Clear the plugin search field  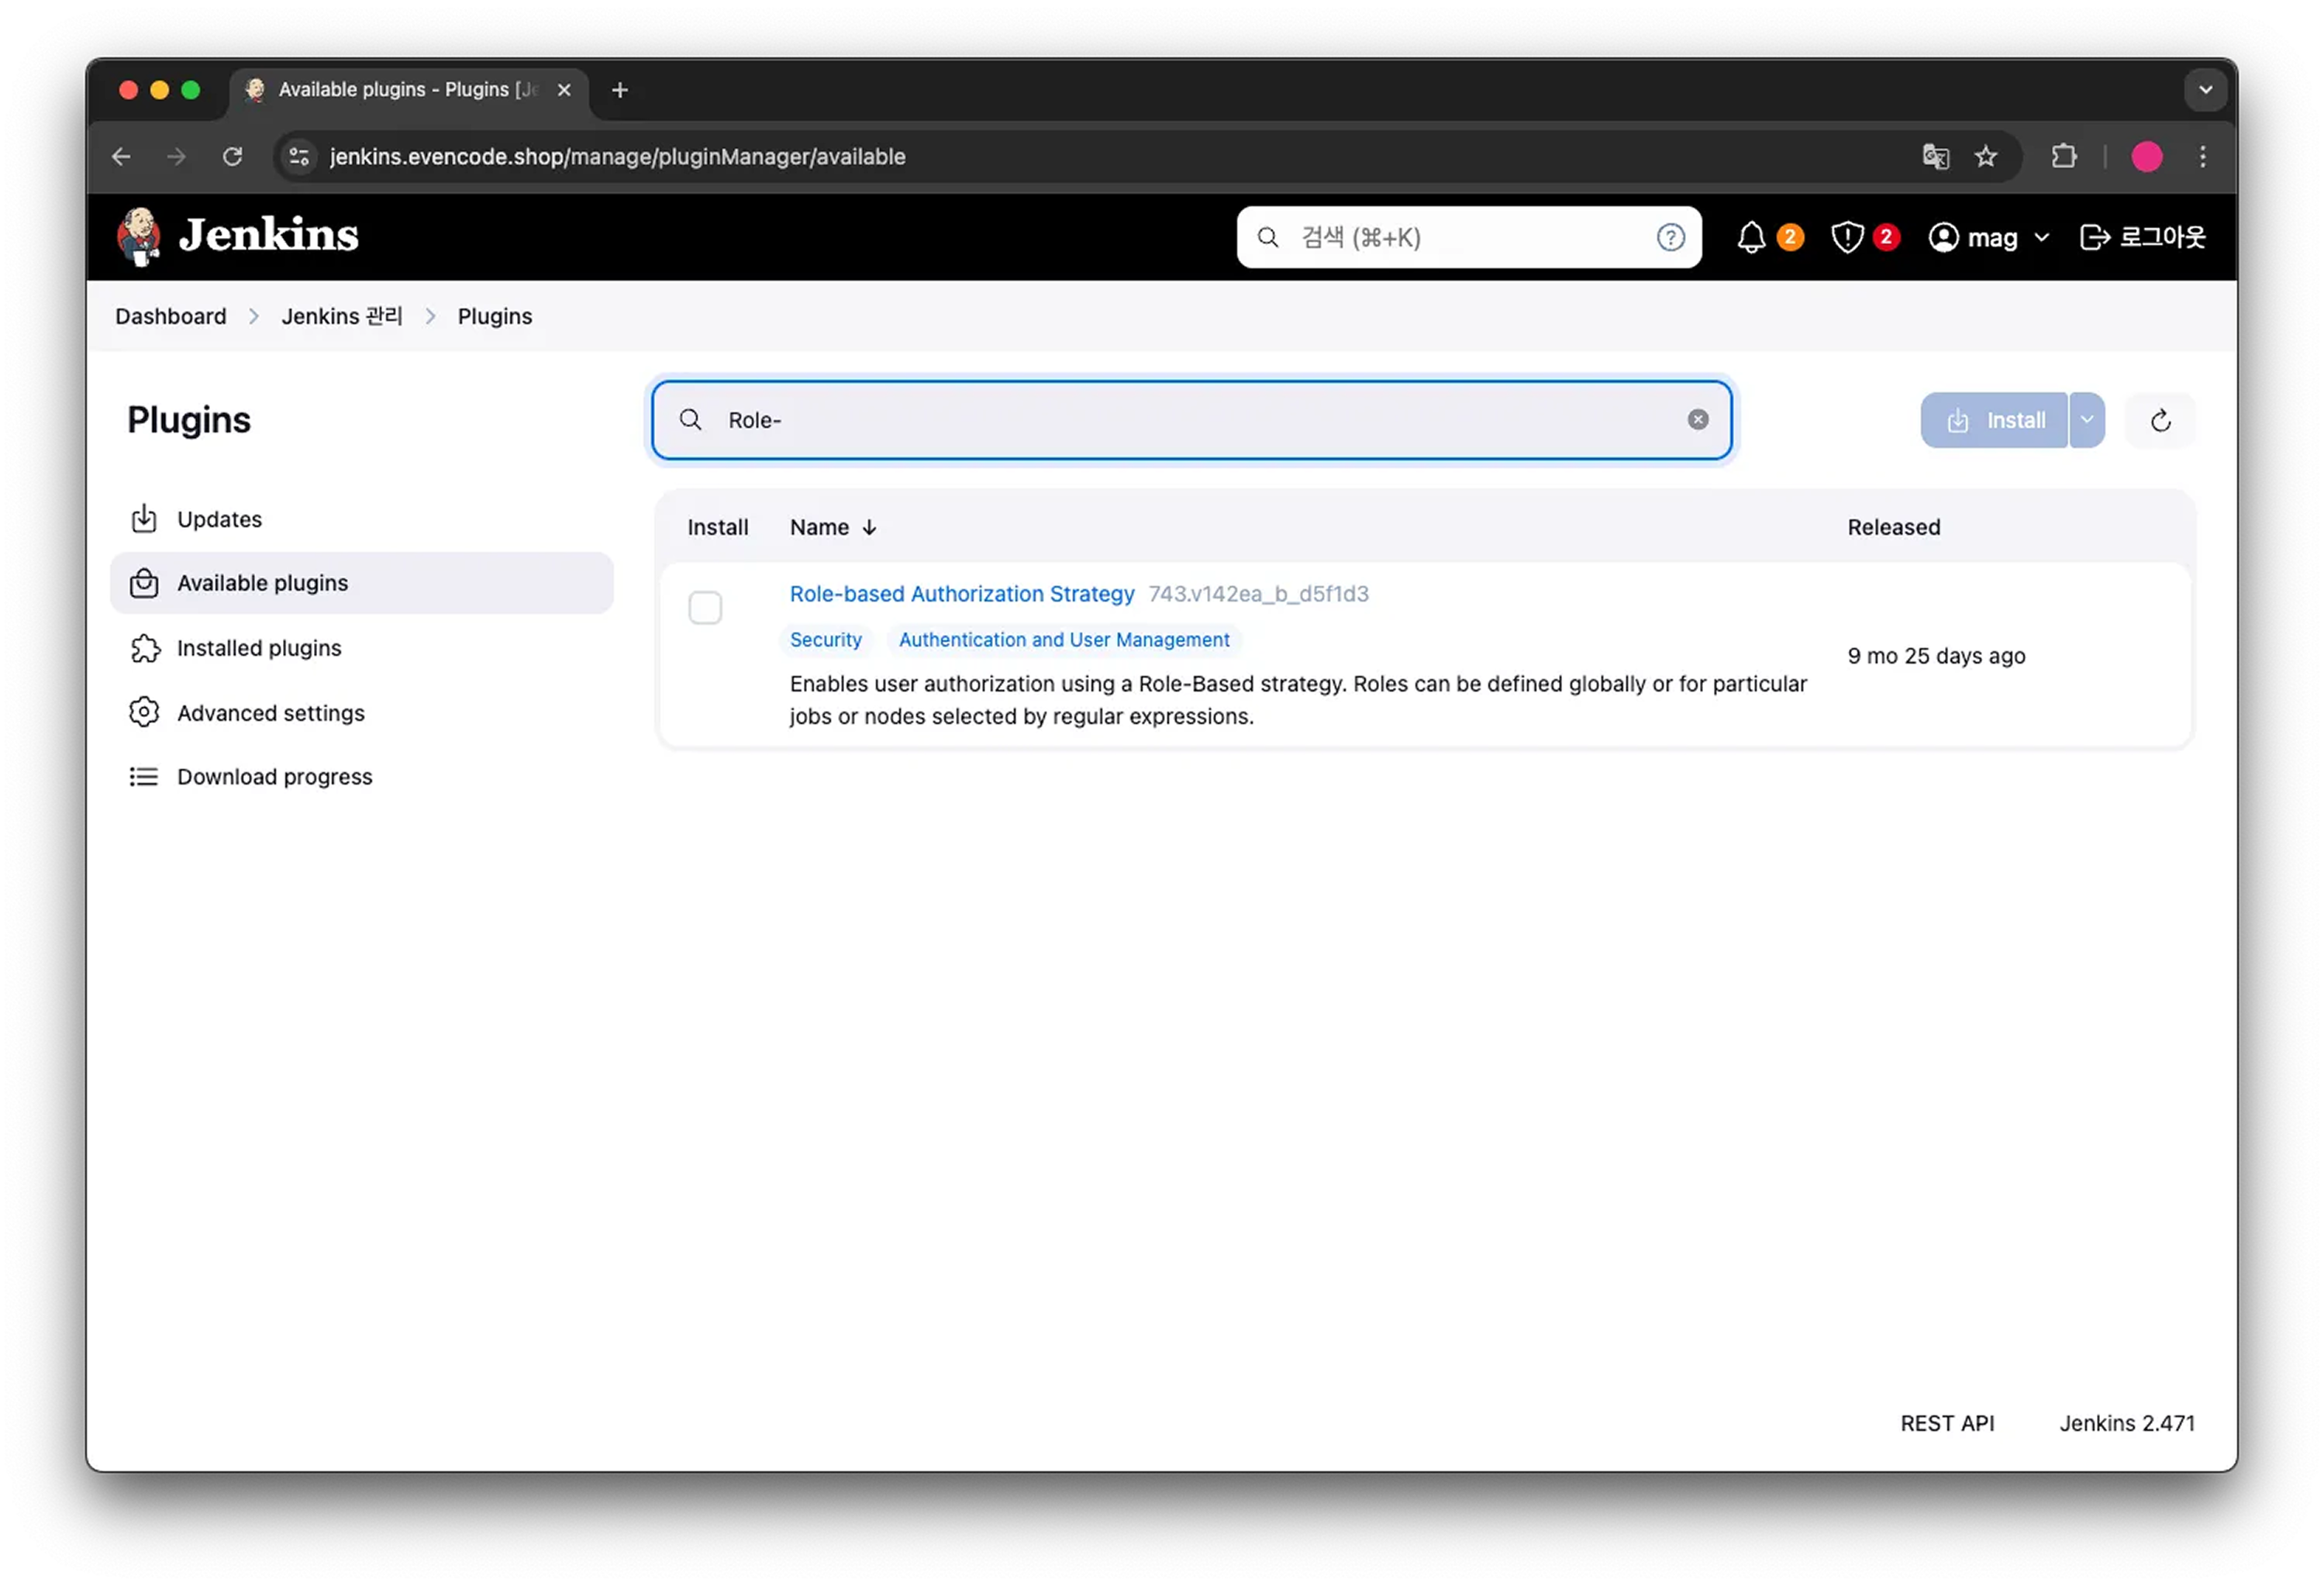[1698, 420]
